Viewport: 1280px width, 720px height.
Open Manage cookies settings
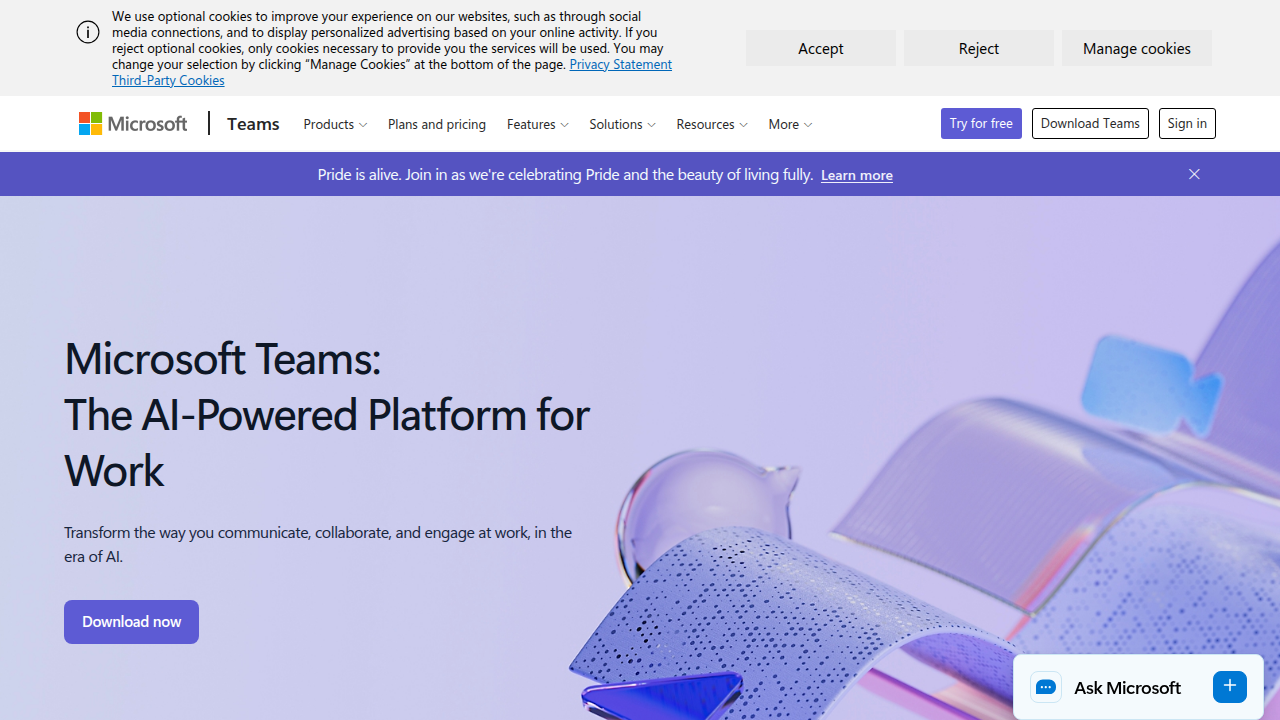point(1136,48)
